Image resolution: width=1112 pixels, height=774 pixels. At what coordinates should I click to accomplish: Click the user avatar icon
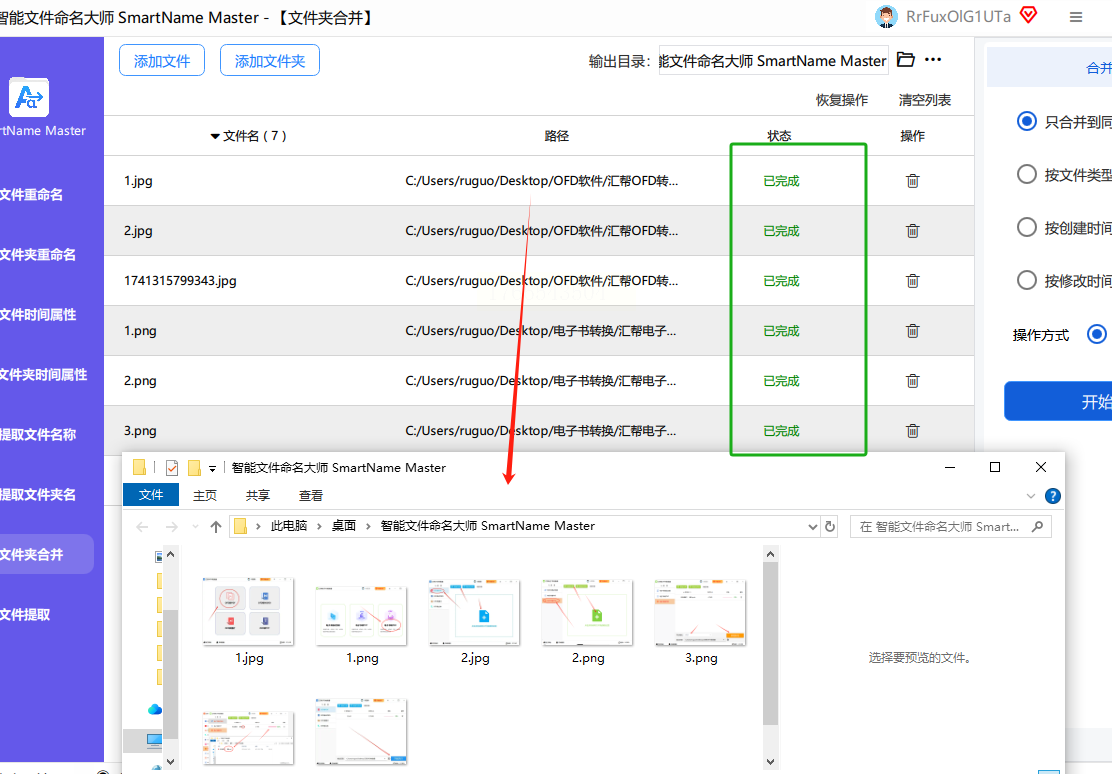(x=886, y=16)
